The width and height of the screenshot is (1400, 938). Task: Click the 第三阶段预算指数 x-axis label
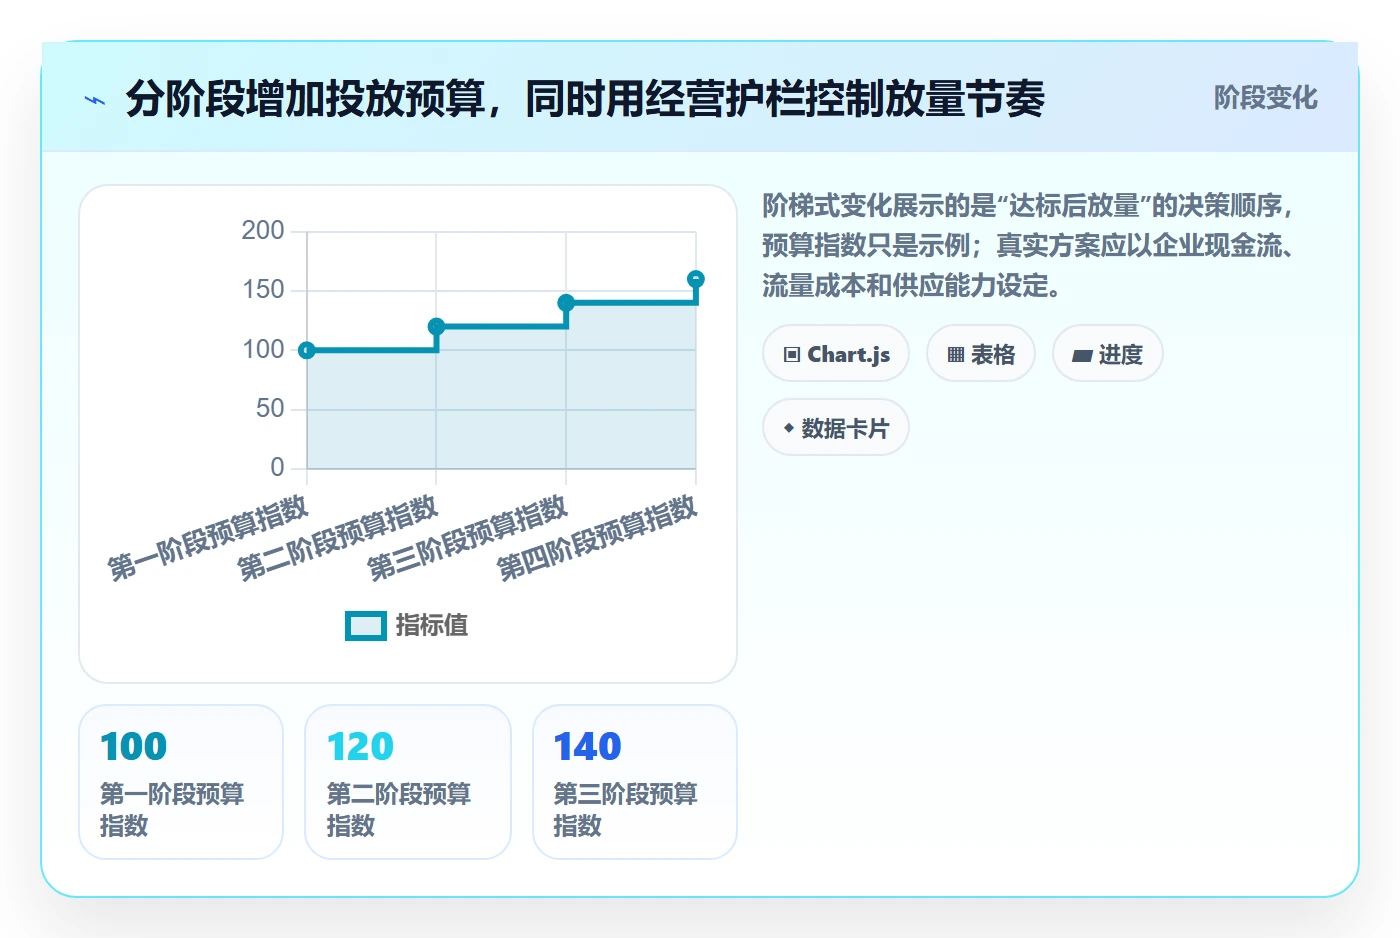[468, 537]
